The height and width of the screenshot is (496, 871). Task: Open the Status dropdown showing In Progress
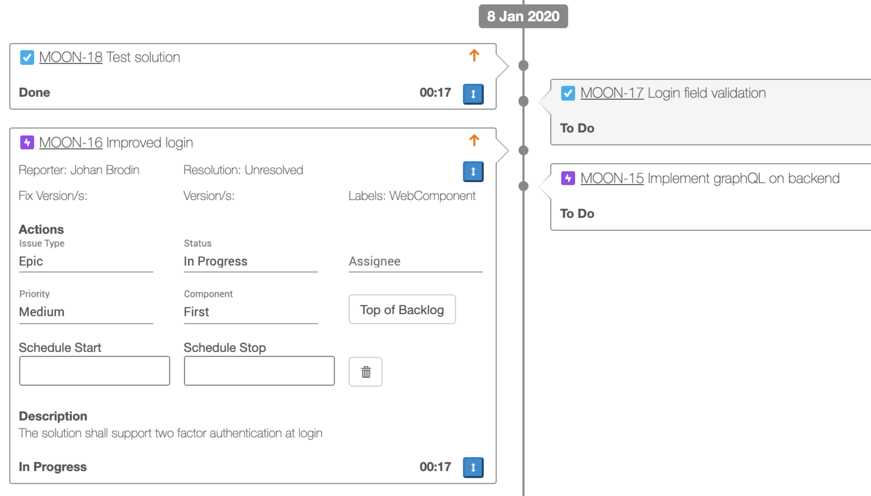pyautogui.click(x=250, y=261)
